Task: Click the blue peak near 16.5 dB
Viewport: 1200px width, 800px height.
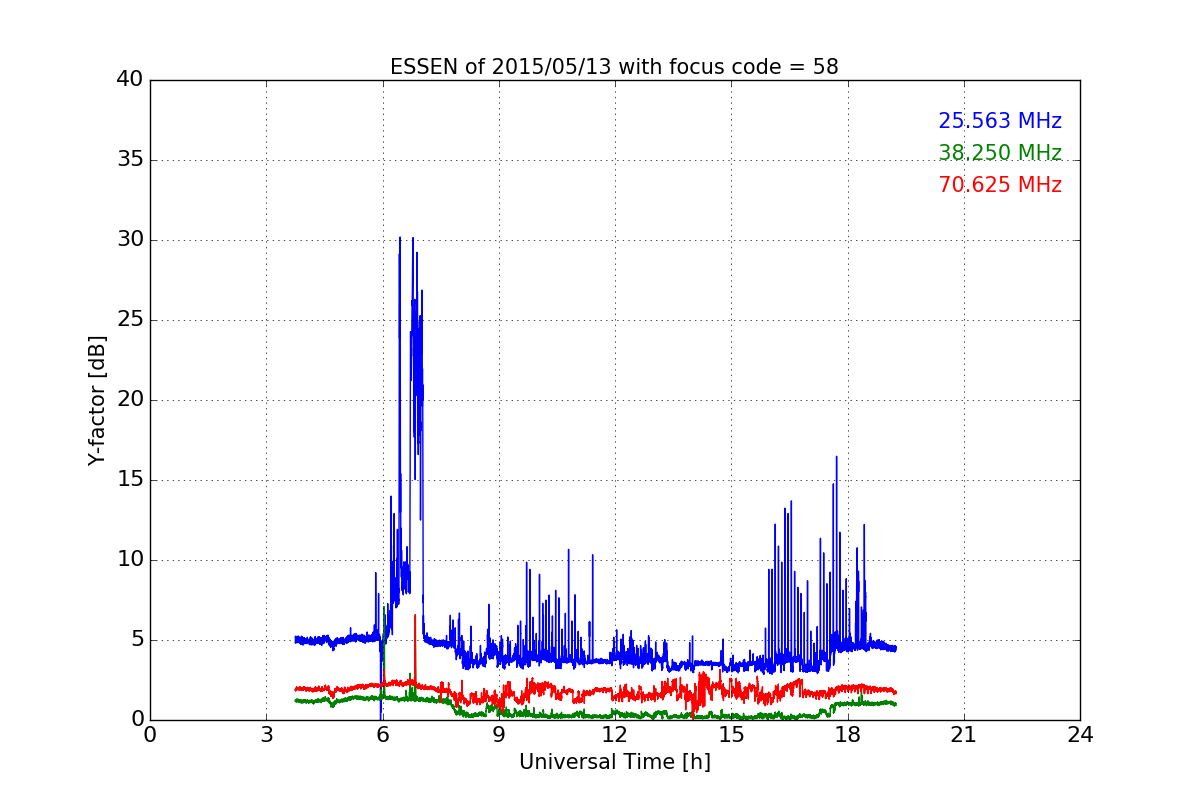Action: tap(836, 458)
